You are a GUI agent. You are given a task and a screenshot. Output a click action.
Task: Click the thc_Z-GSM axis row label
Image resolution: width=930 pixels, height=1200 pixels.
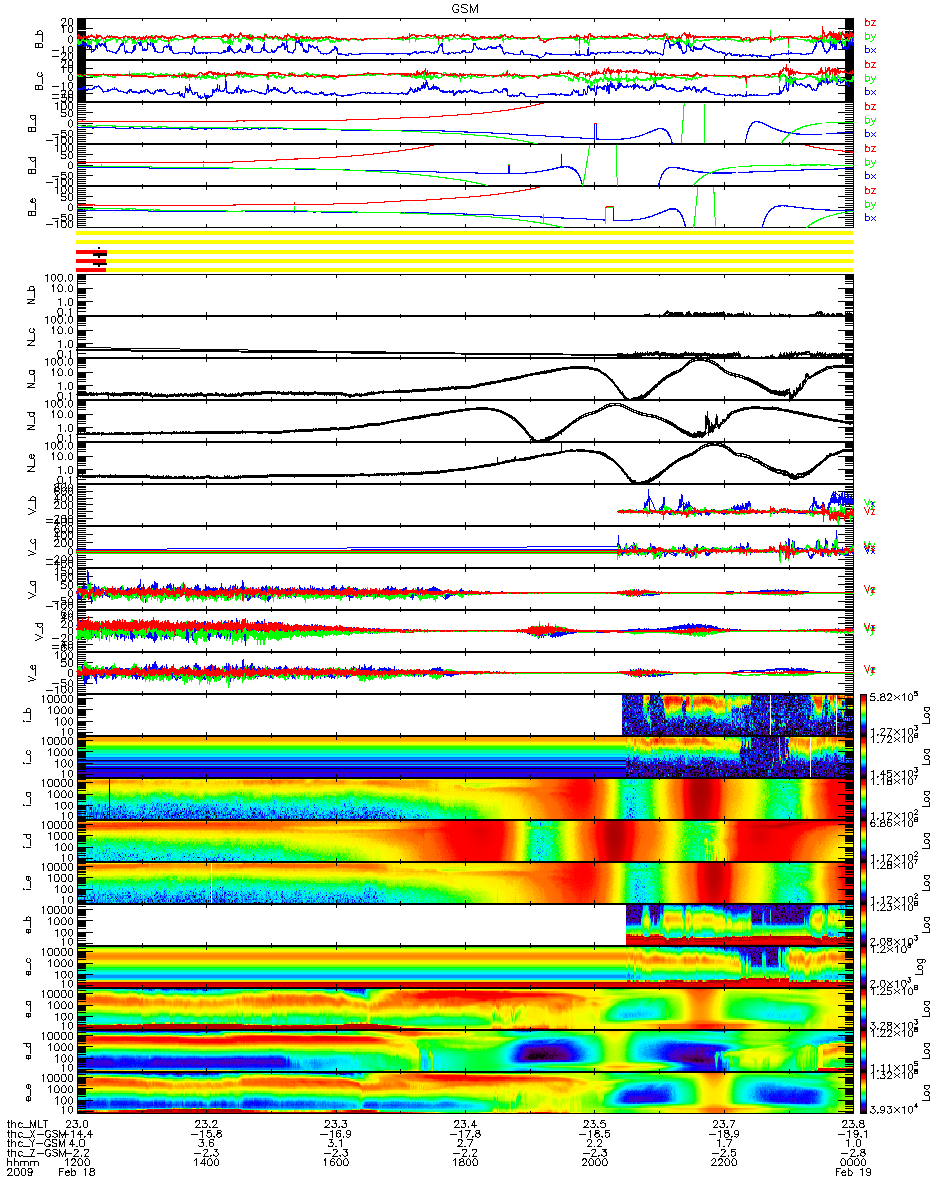tap(34, 1153)
